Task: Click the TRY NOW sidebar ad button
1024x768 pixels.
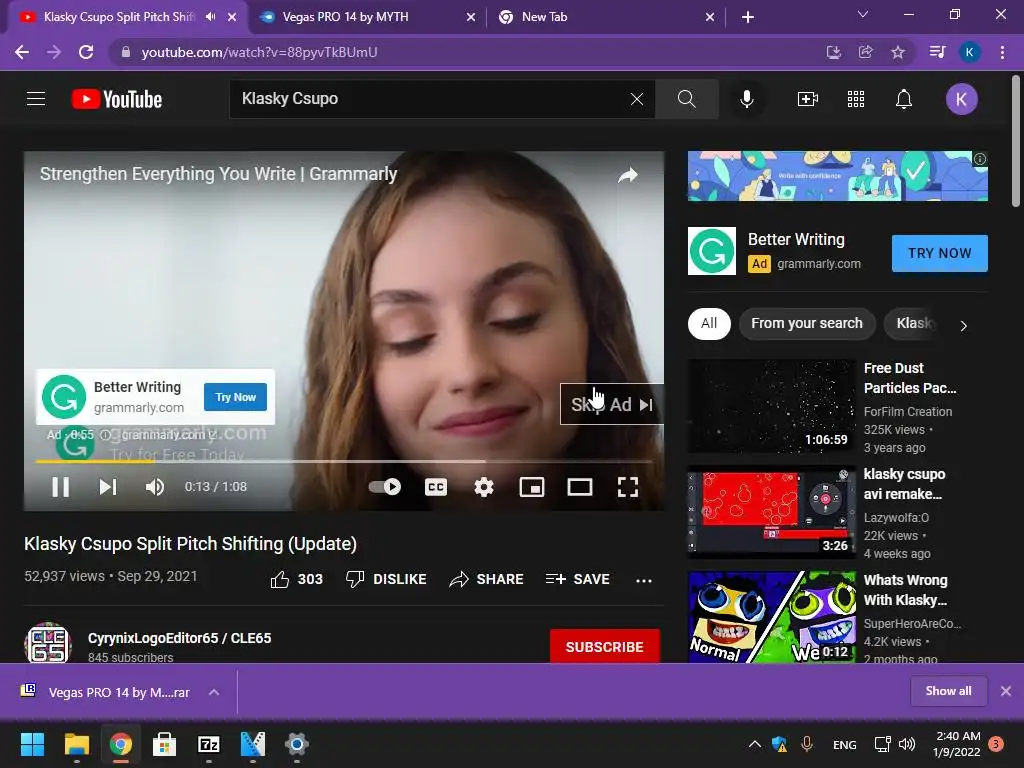Action: pos(940,253)
